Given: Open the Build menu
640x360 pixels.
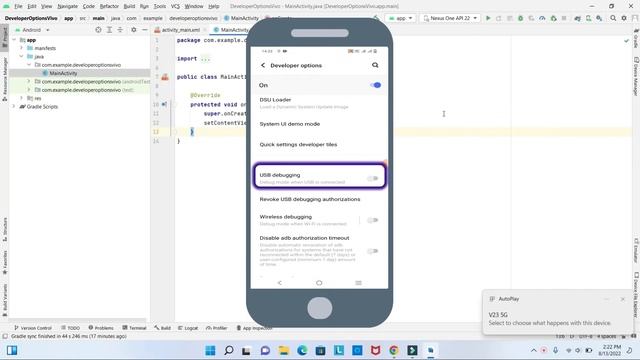Looking at the screenshot, I should 129,6.
